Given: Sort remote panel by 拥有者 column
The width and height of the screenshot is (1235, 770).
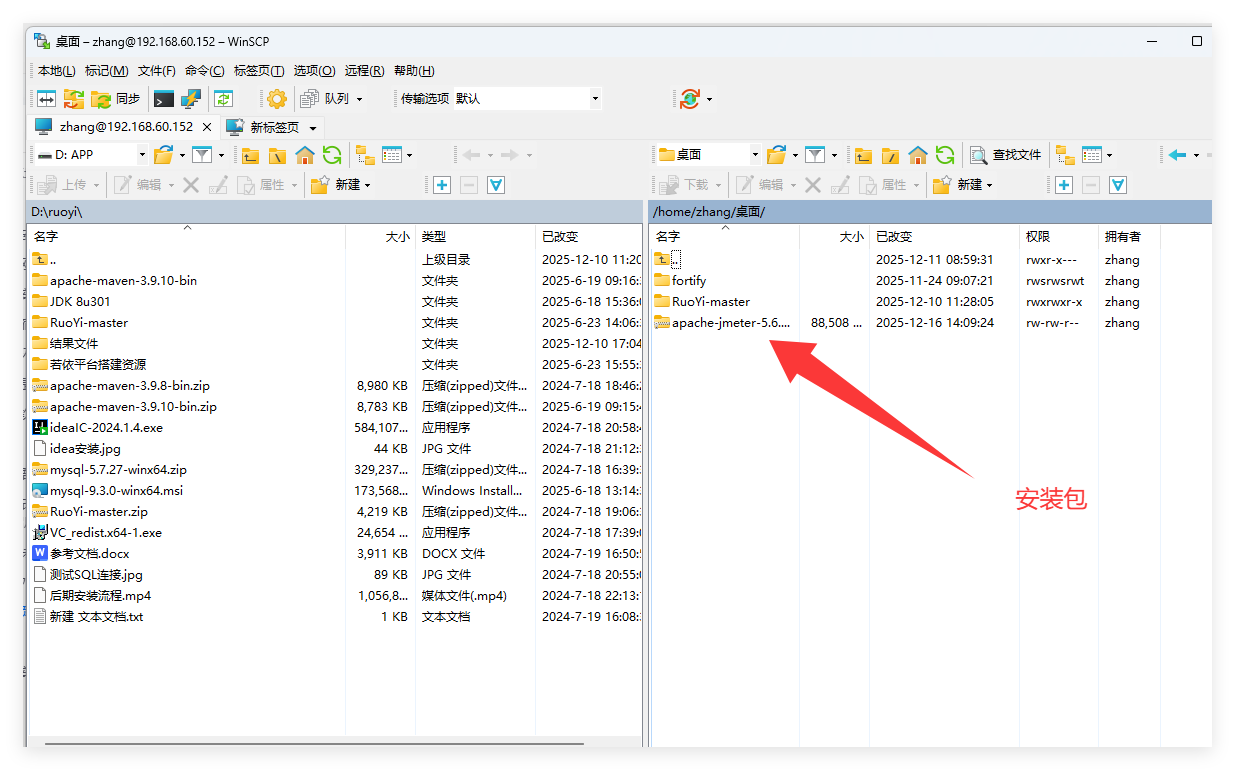Looking at the screenshot, I should [1128, 237].
